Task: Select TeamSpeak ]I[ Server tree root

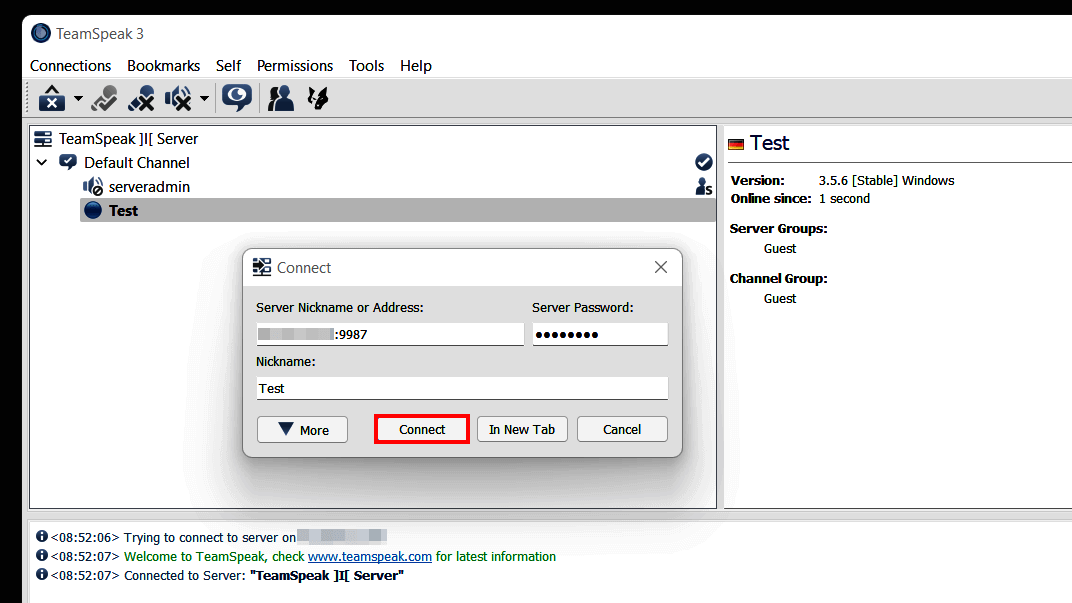Action: 129,139
